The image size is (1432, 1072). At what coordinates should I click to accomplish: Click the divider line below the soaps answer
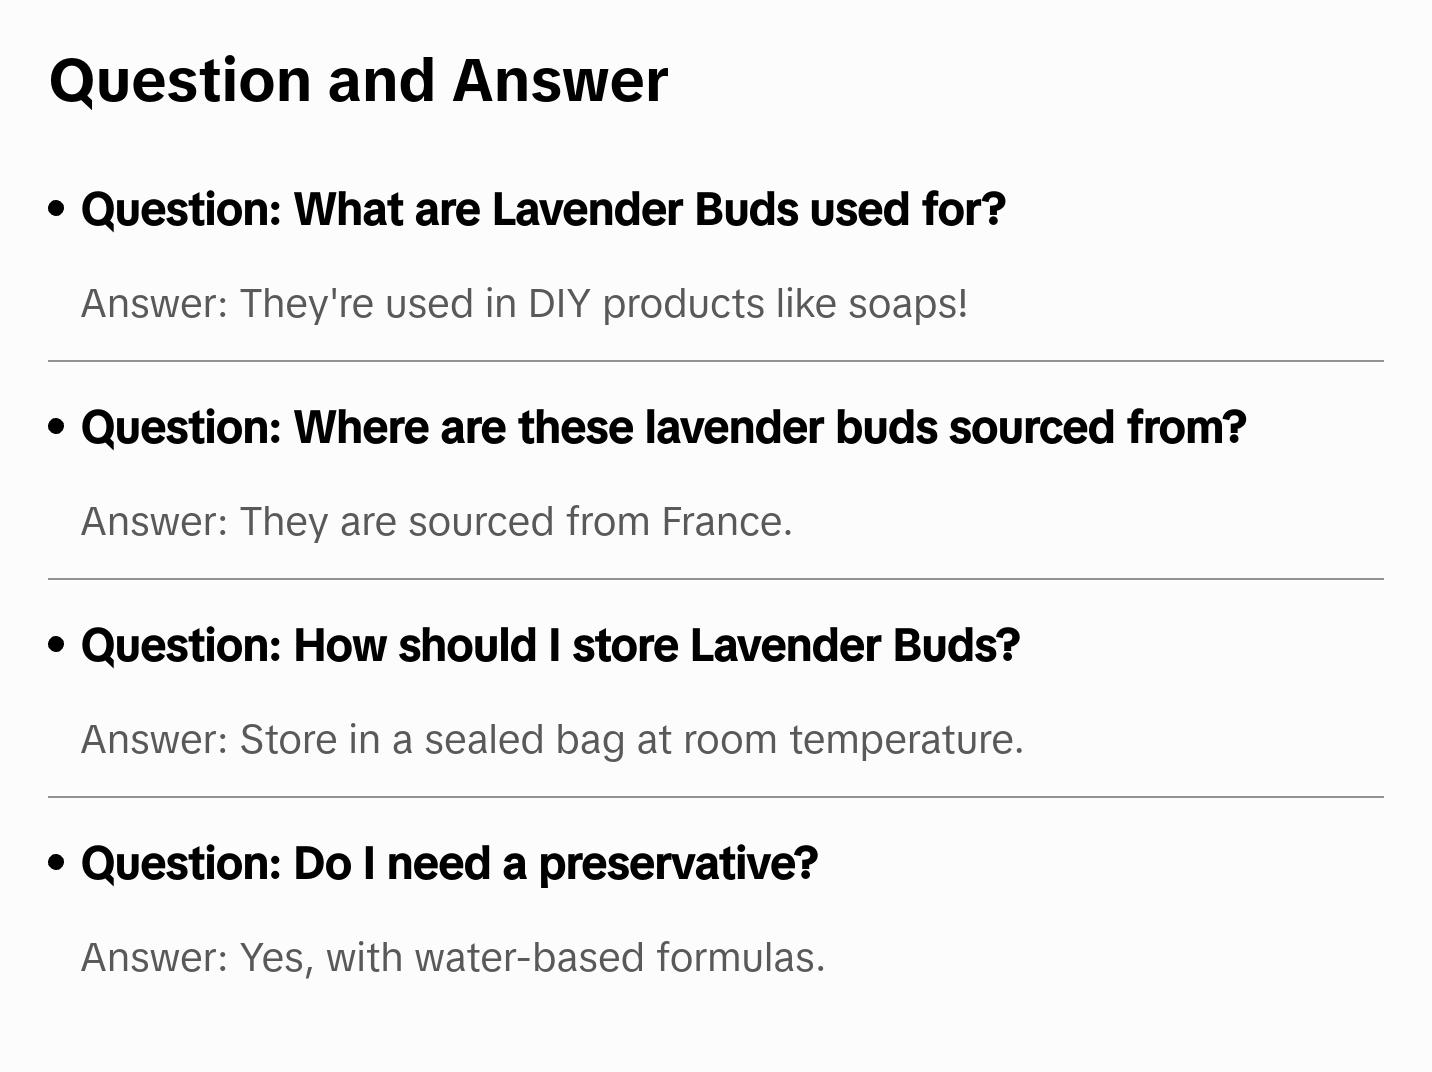tap(715, 360)
